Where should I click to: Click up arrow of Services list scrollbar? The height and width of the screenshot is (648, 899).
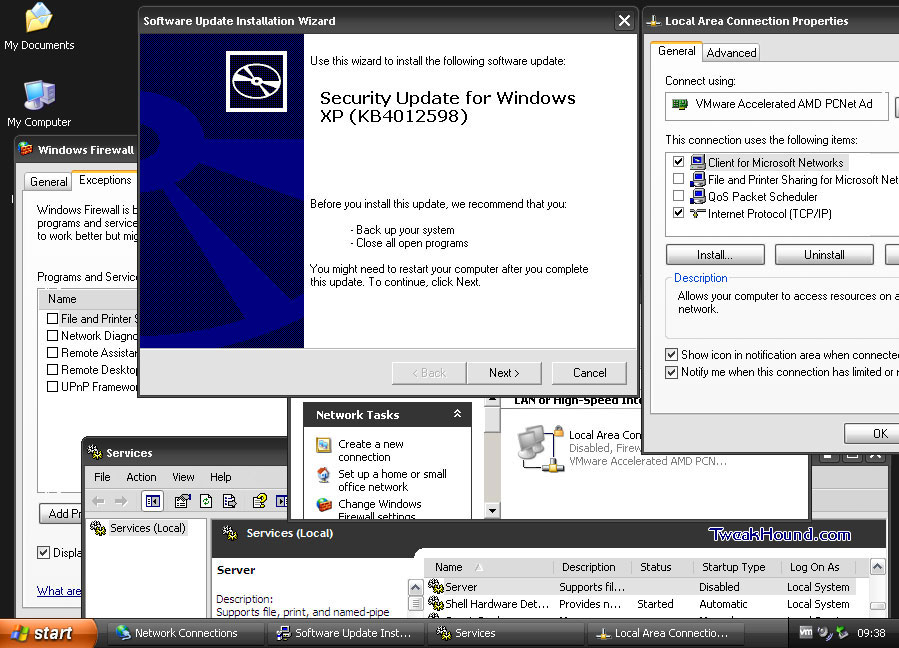tap(877, 568)
